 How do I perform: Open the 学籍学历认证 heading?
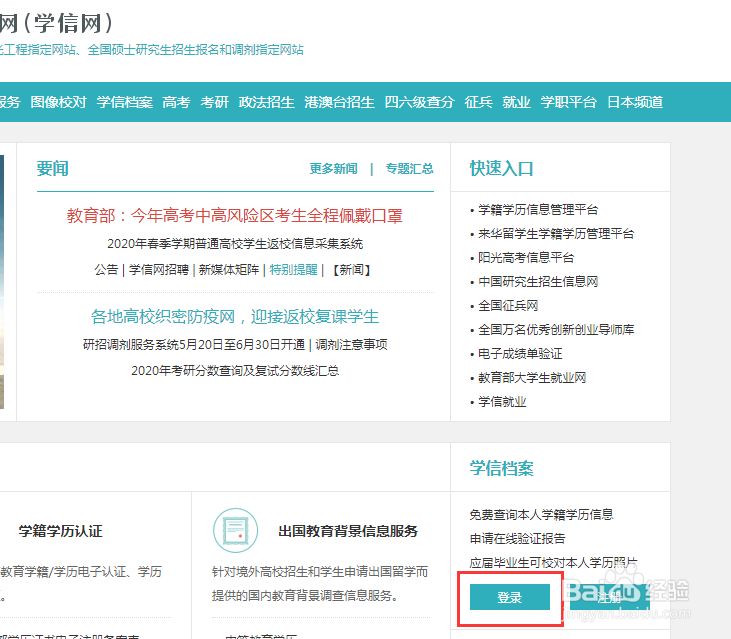[x=61, y=531]
